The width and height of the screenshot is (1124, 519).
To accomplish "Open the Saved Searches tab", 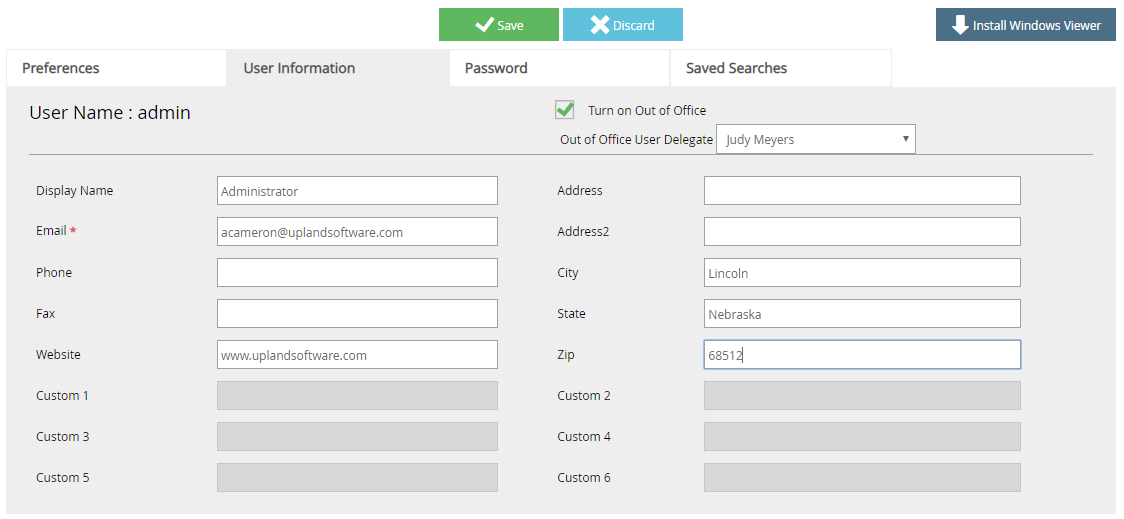I will [781, 68].
